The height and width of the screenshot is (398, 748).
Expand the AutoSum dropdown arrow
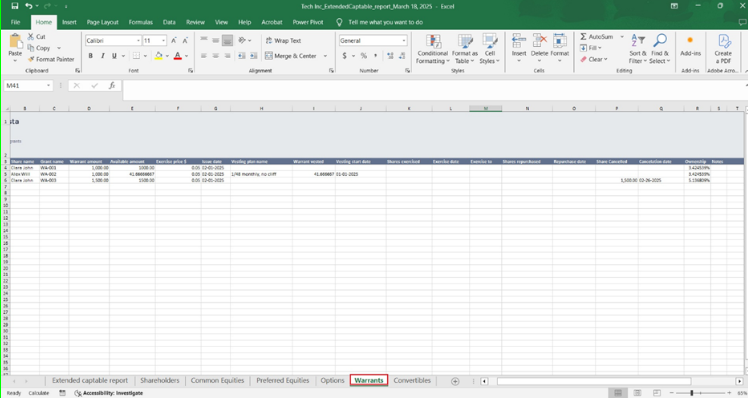(622, 37)
